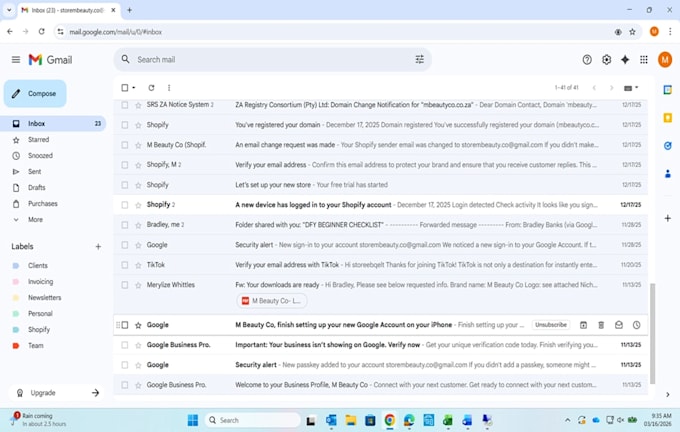The image size is (680, 432).
Task: Open the input tools dropdown
Action: 631,88
